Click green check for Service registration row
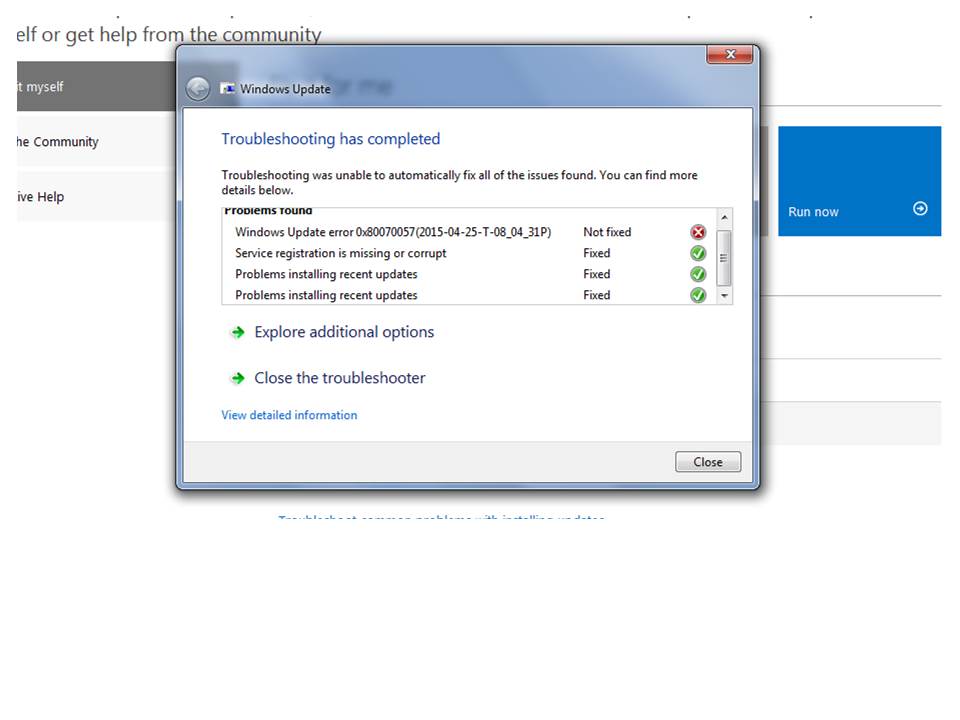The height and width of the screenshot is (720, 960). click(x=698, y=253)
